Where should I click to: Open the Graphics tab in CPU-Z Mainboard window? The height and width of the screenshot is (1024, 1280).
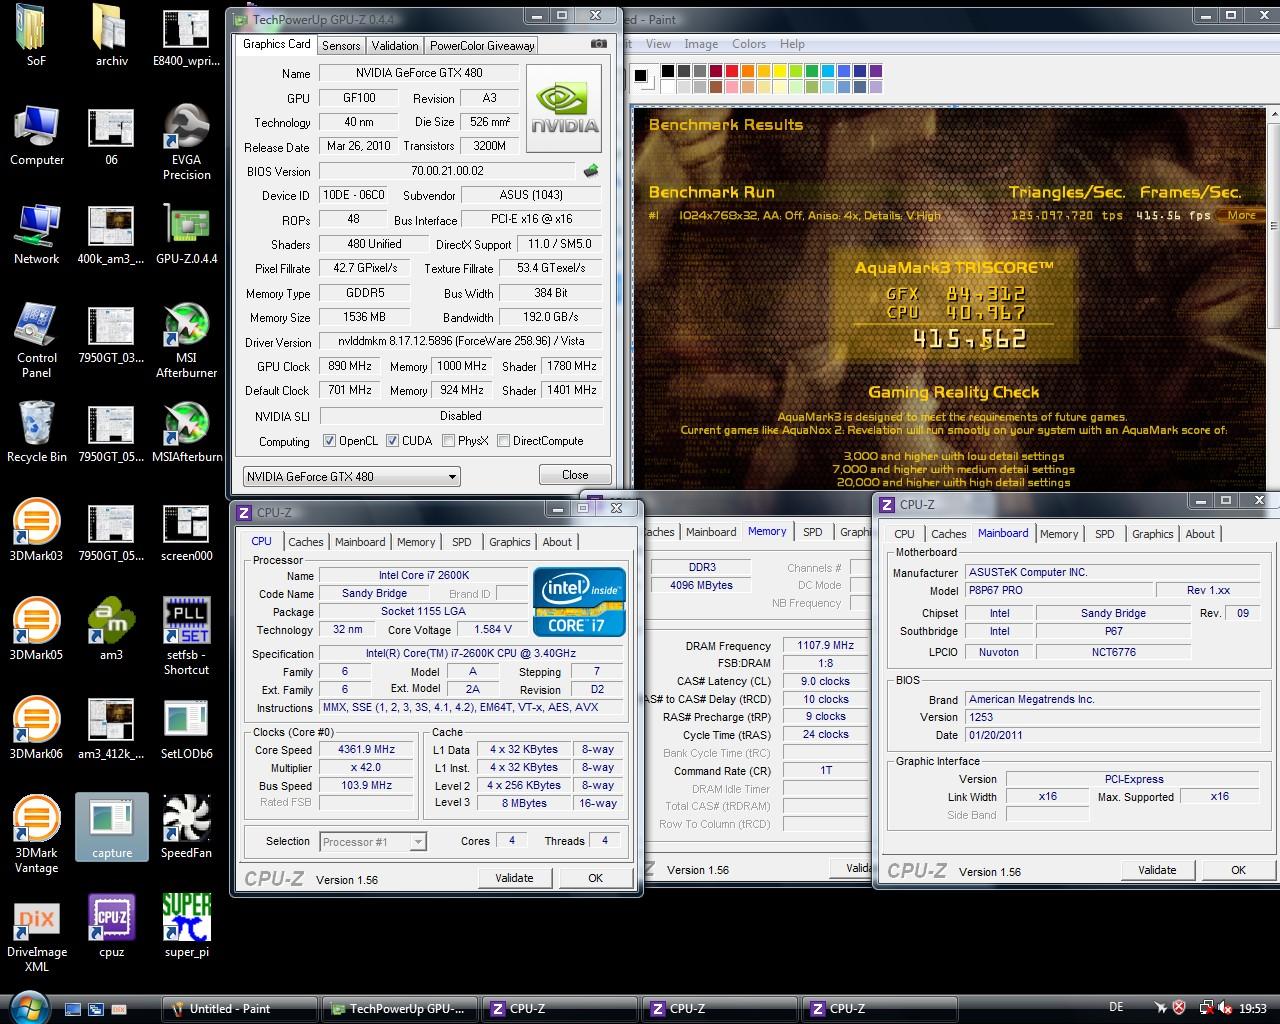click(1152, 534)
